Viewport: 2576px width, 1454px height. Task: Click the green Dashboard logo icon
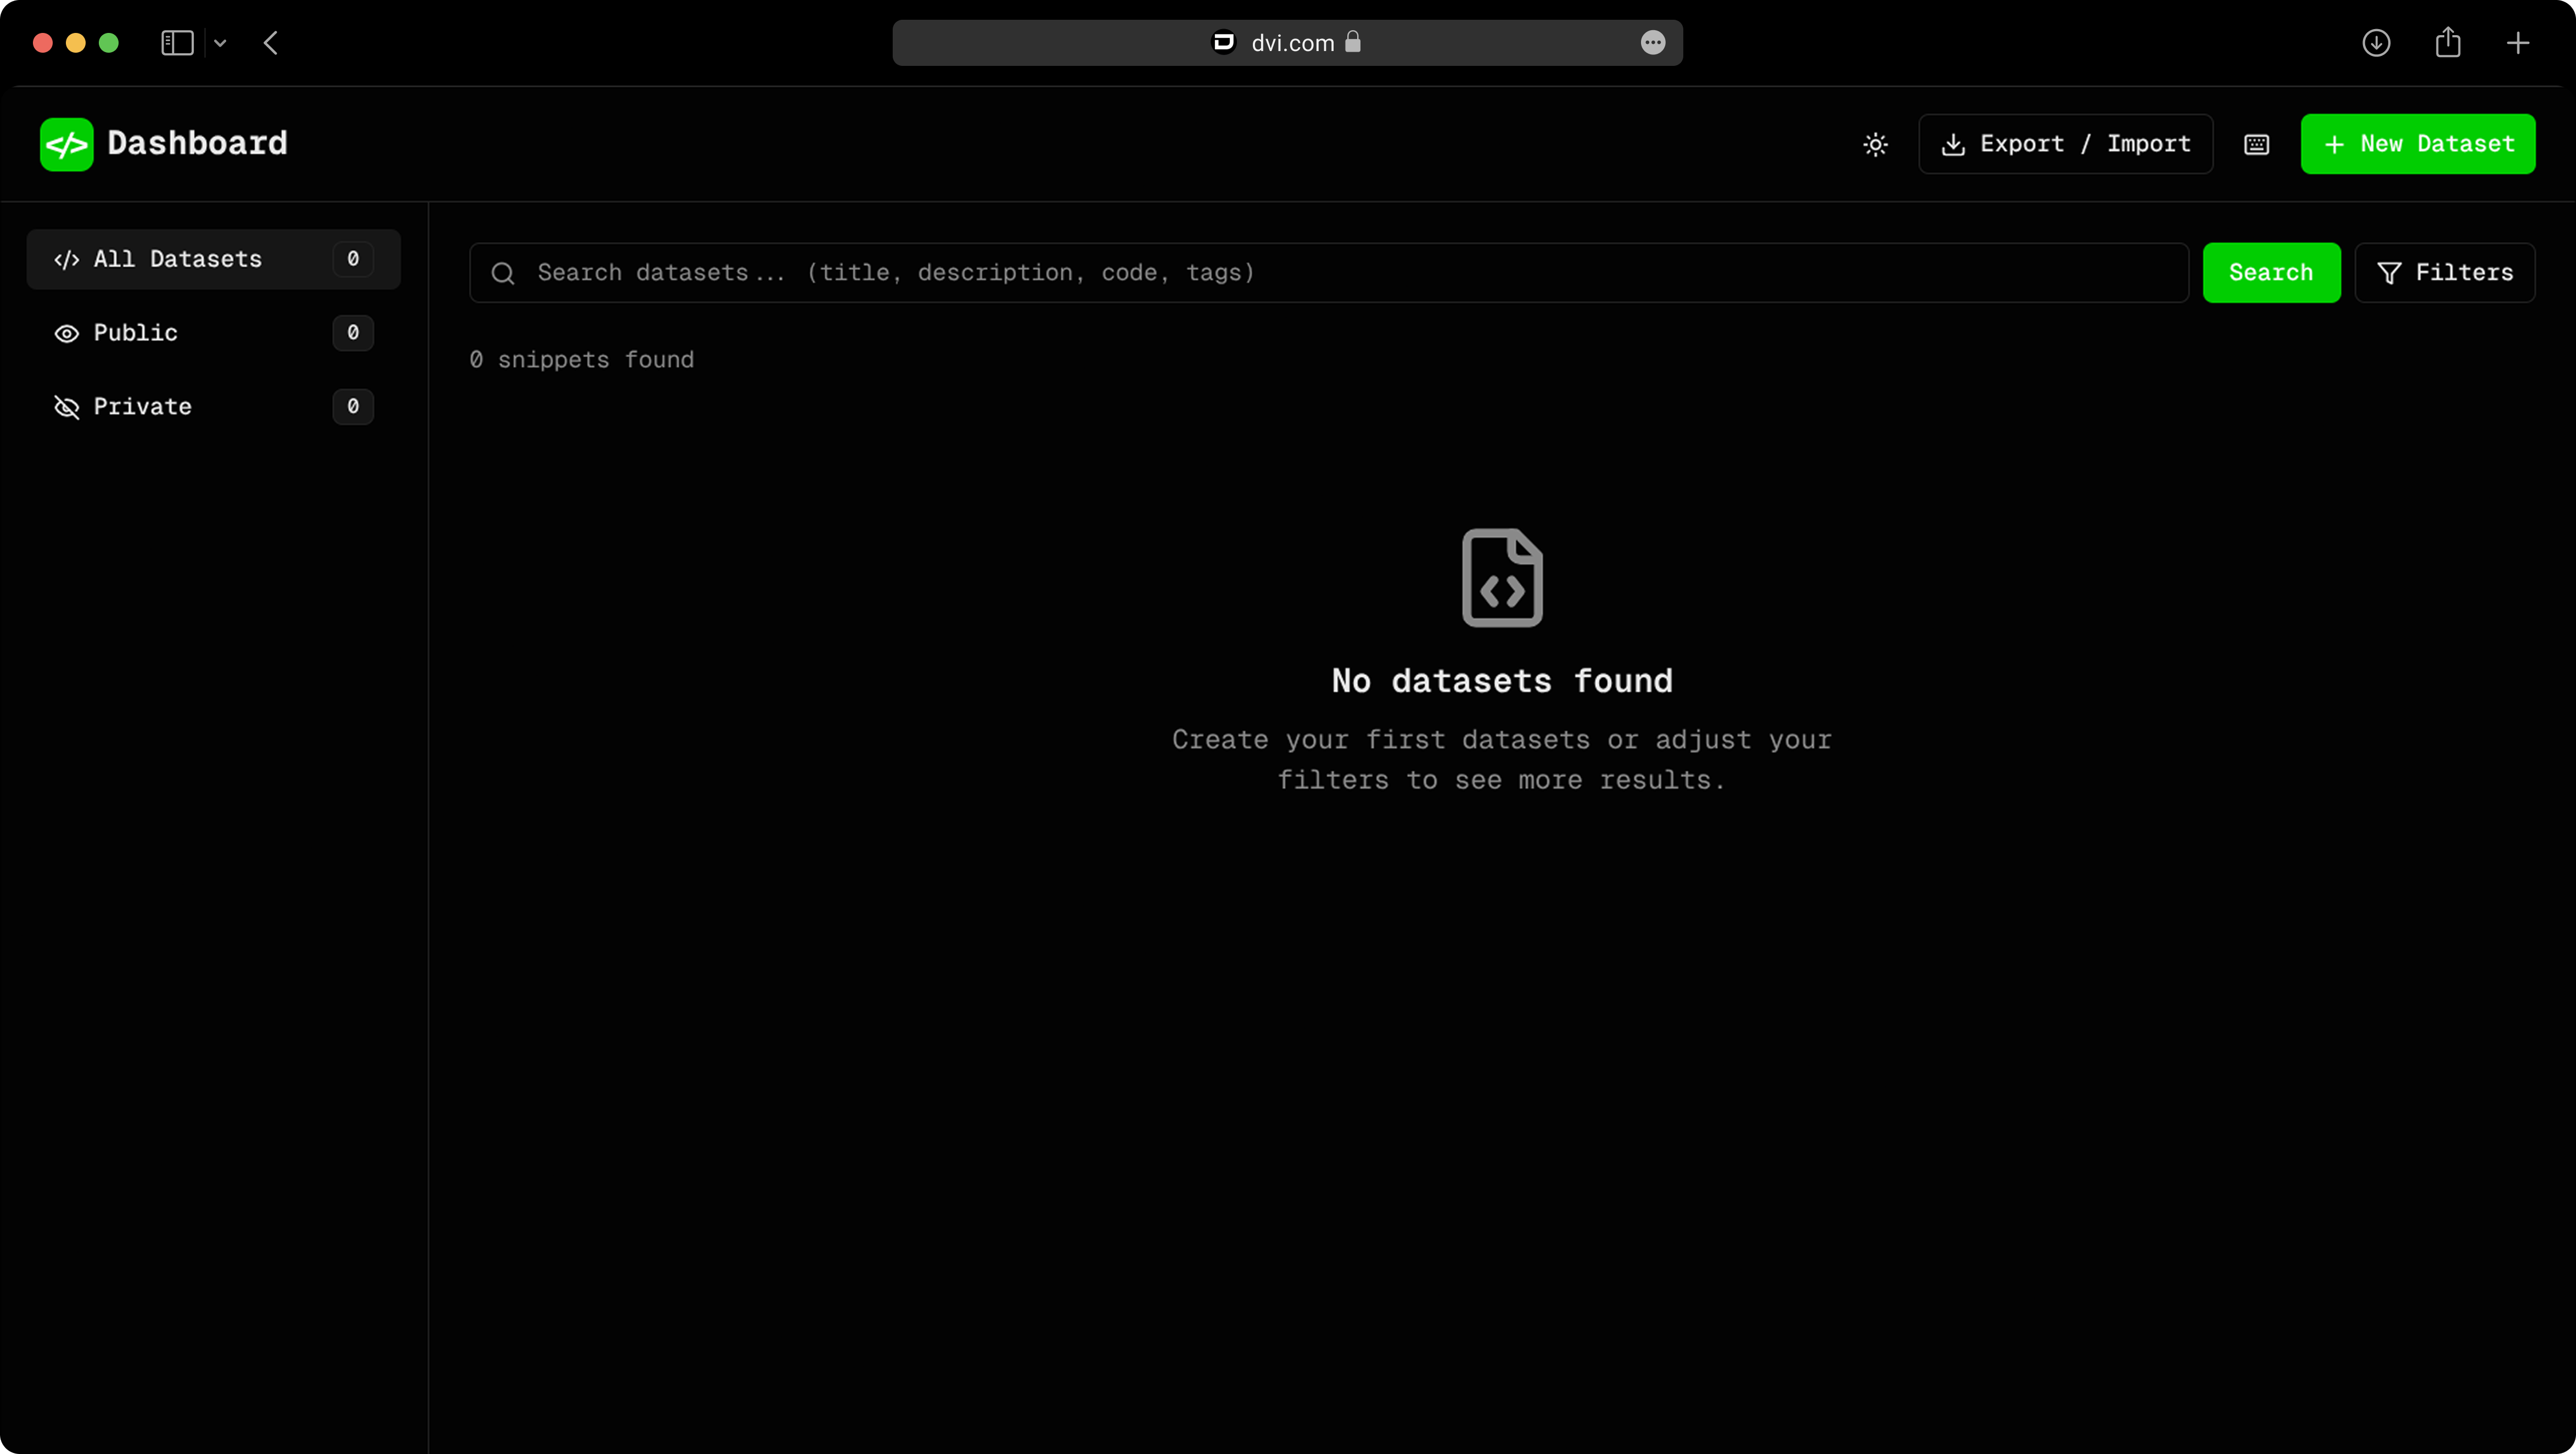tap(67, 144)
